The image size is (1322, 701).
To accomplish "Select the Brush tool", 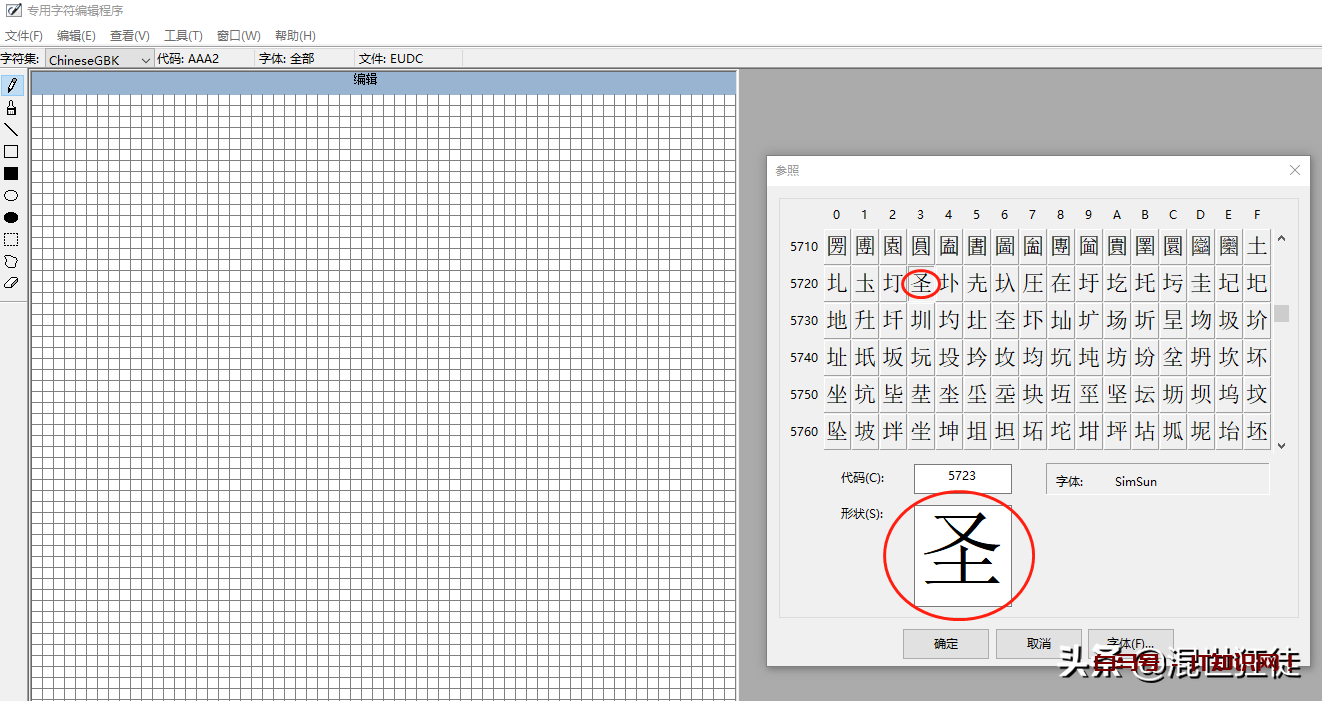I will tap(12, 106).
